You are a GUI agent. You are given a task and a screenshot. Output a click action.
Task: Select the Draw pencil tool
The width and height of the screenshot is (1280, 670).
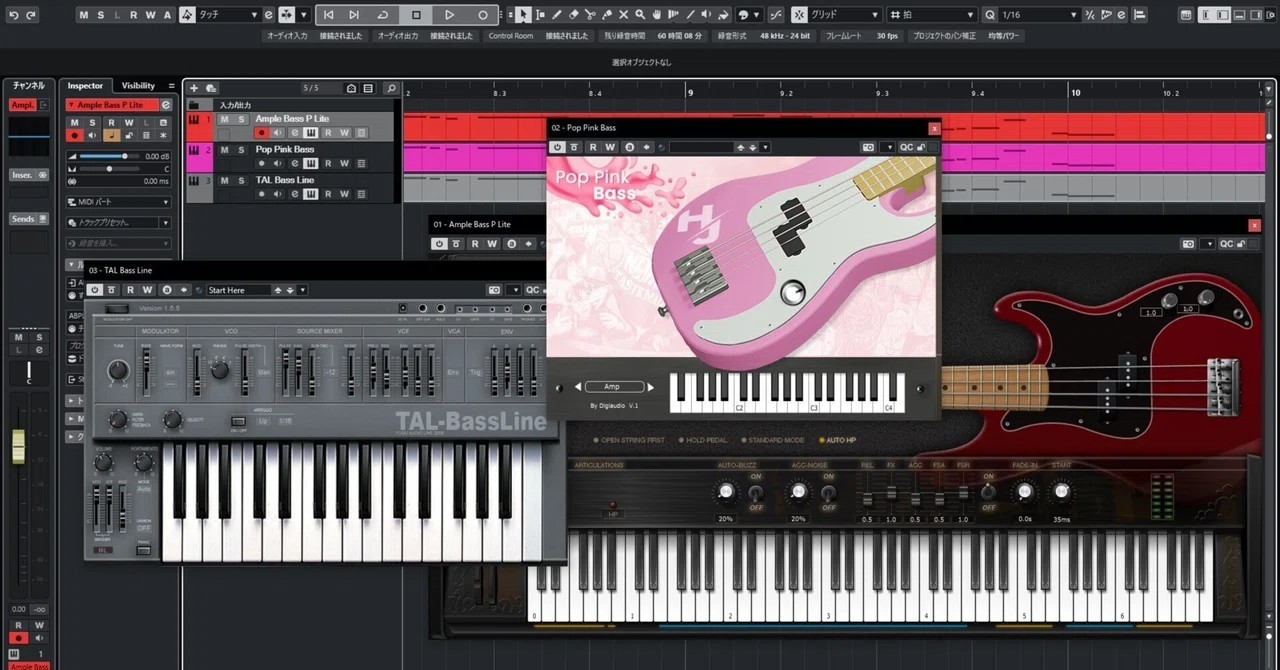pos(557,15)
